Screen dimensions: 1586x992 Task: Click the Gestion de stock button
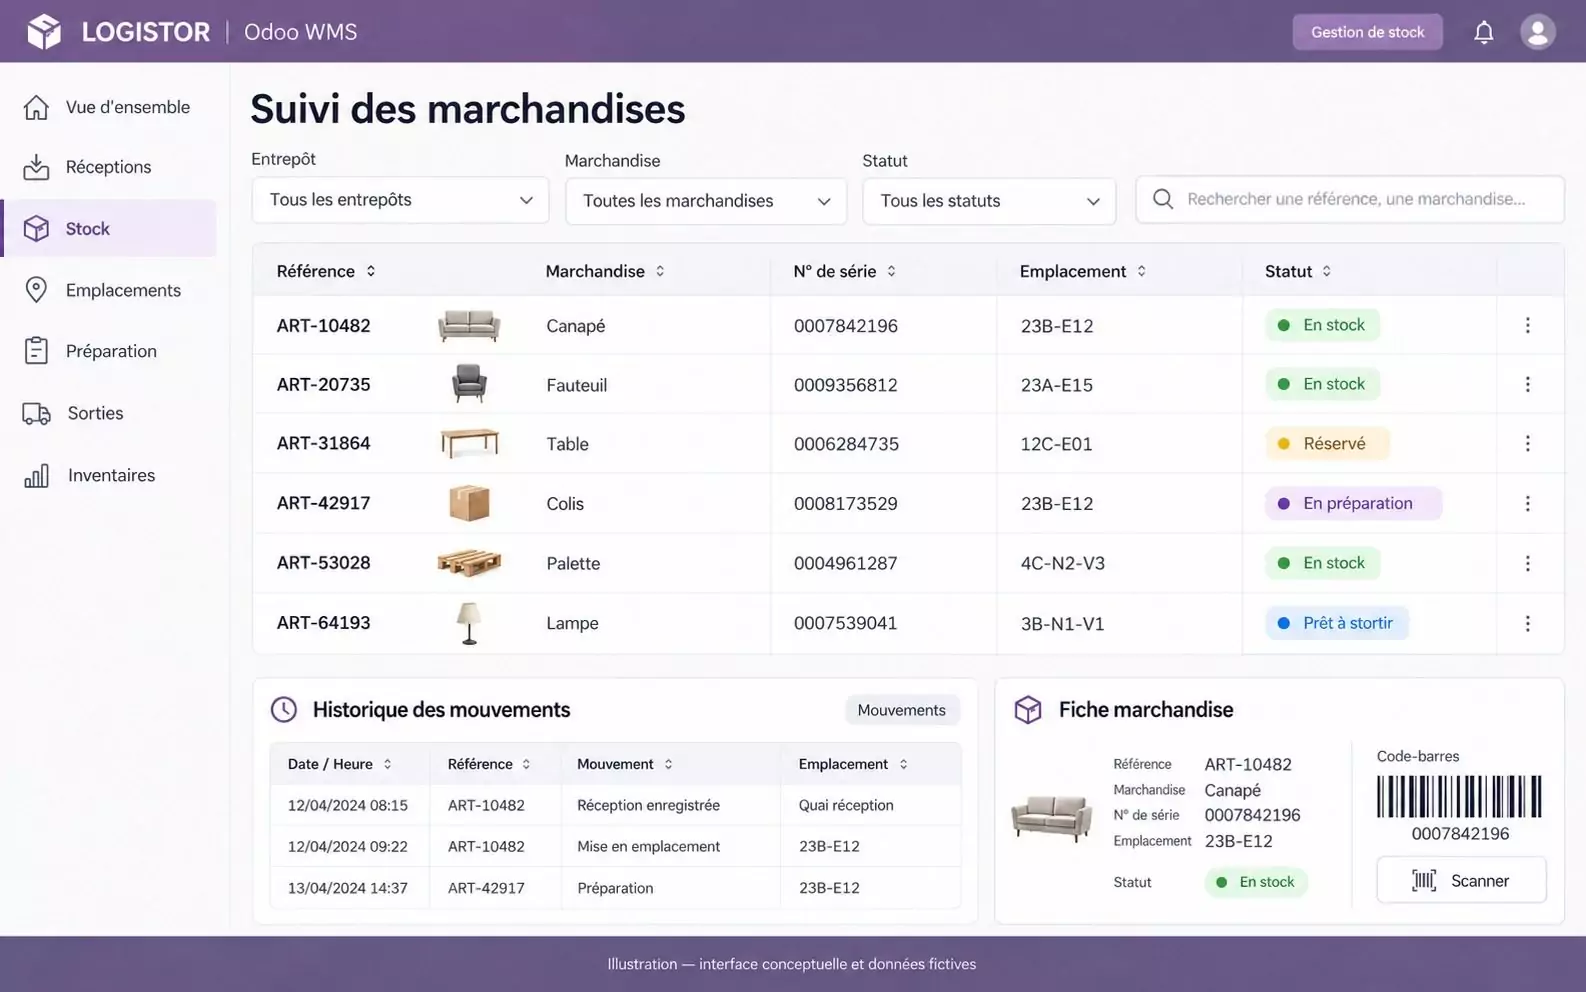coord(1367,32)
